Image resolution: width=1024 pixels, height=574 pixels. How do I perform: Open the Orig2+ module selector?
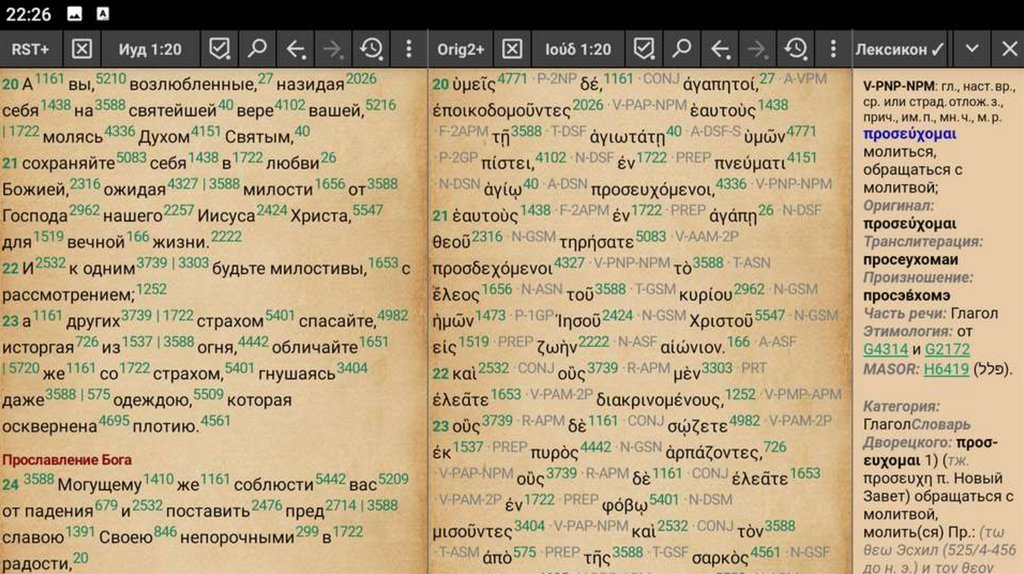pyautogui.click(x=461, y=49)
